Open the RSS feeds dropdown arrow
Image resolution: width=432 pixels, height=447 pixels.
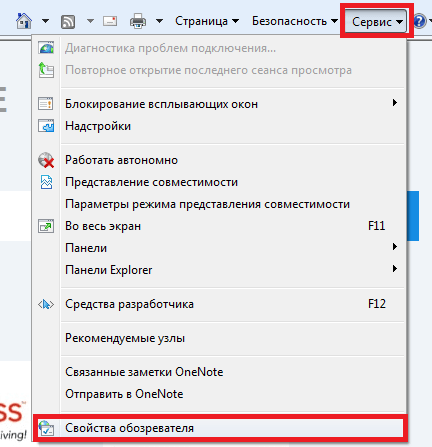point(90,21)
